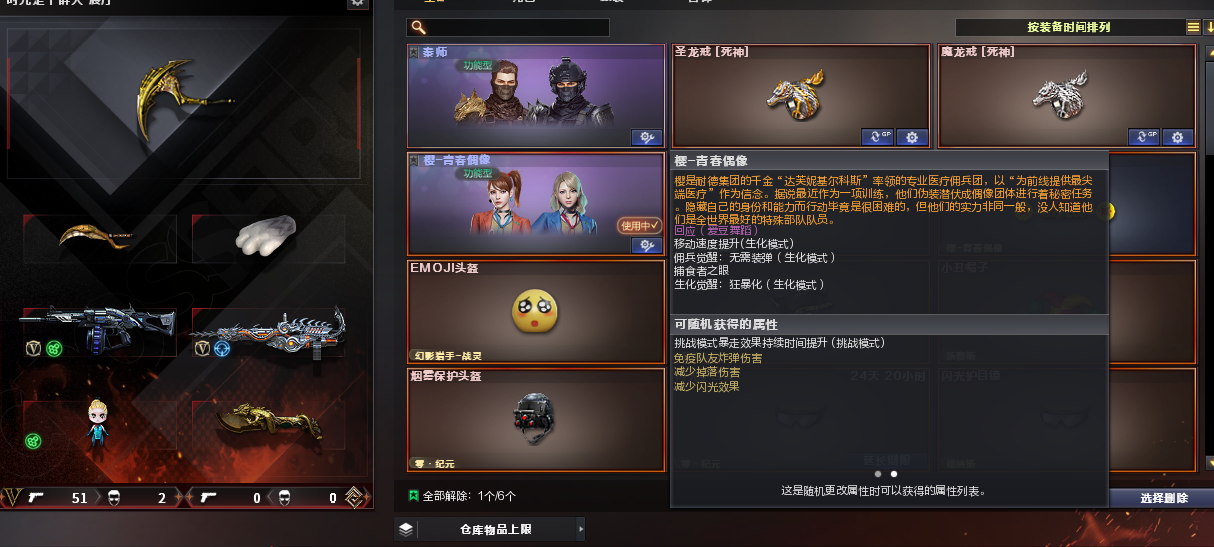Open settings wrench on 樱-青春偶像 character card
Viewport: 1214px width, 547px height.
point(646,245)
